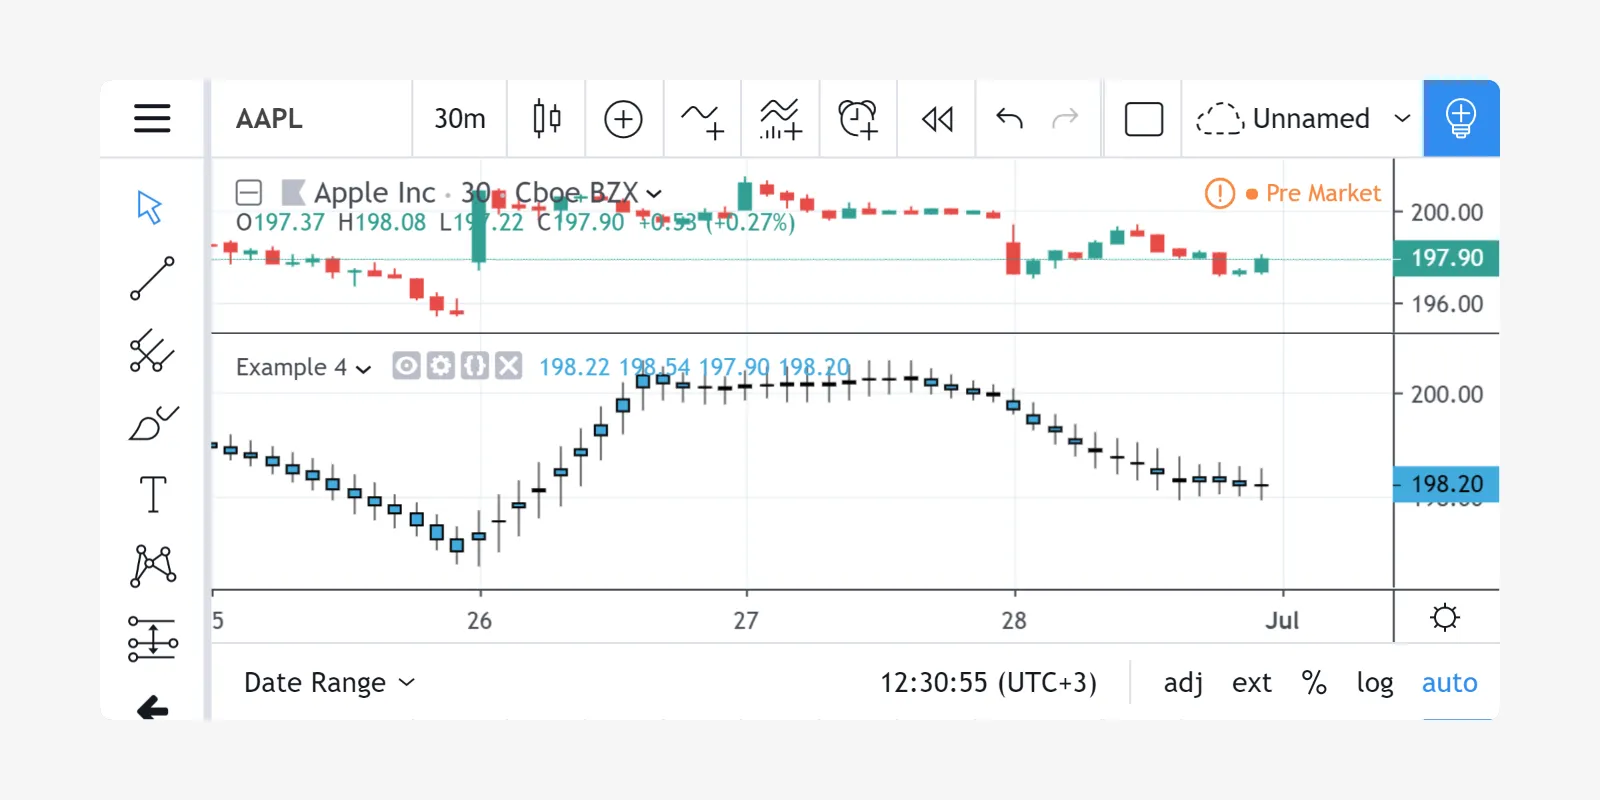Redo the last action
Viewport: 1600px width, 800px height.
coord(1065,118)
